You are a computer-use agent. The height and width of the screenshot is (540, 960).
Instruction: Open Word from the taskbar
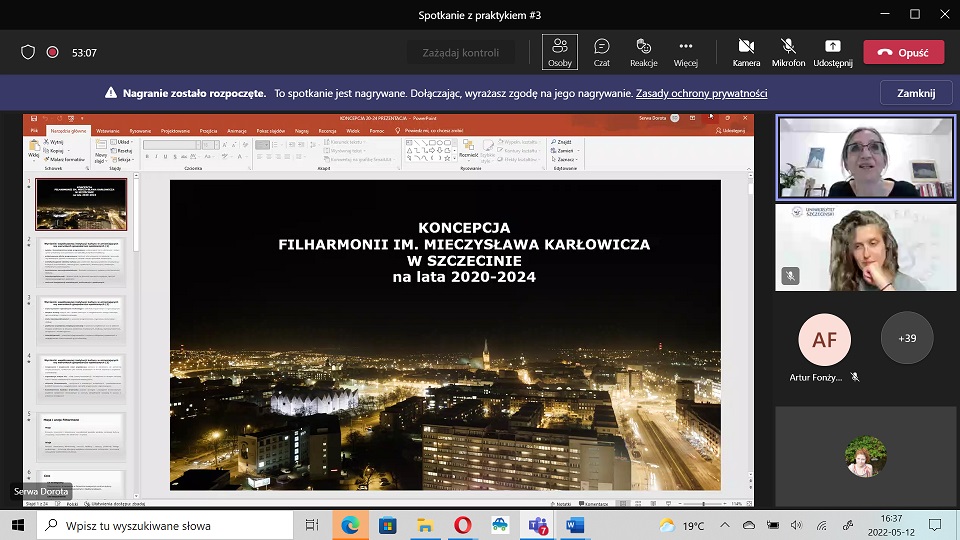tap(575, 525)
